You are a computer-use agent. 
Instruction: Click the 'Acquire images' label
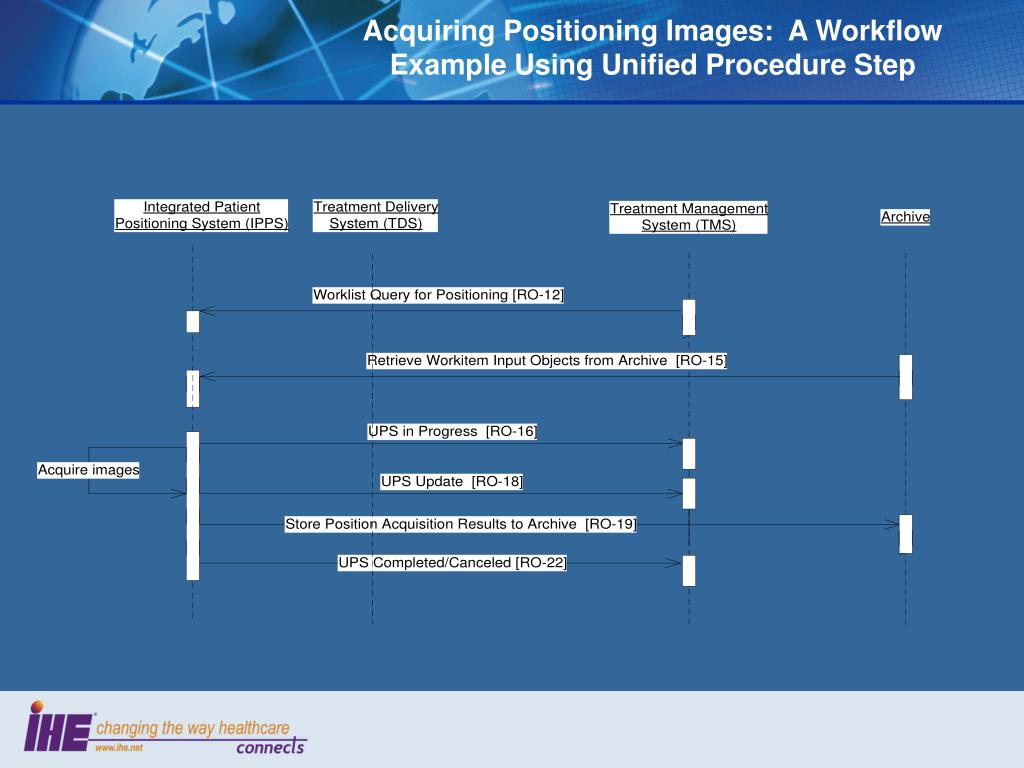[x=88, y=470]
